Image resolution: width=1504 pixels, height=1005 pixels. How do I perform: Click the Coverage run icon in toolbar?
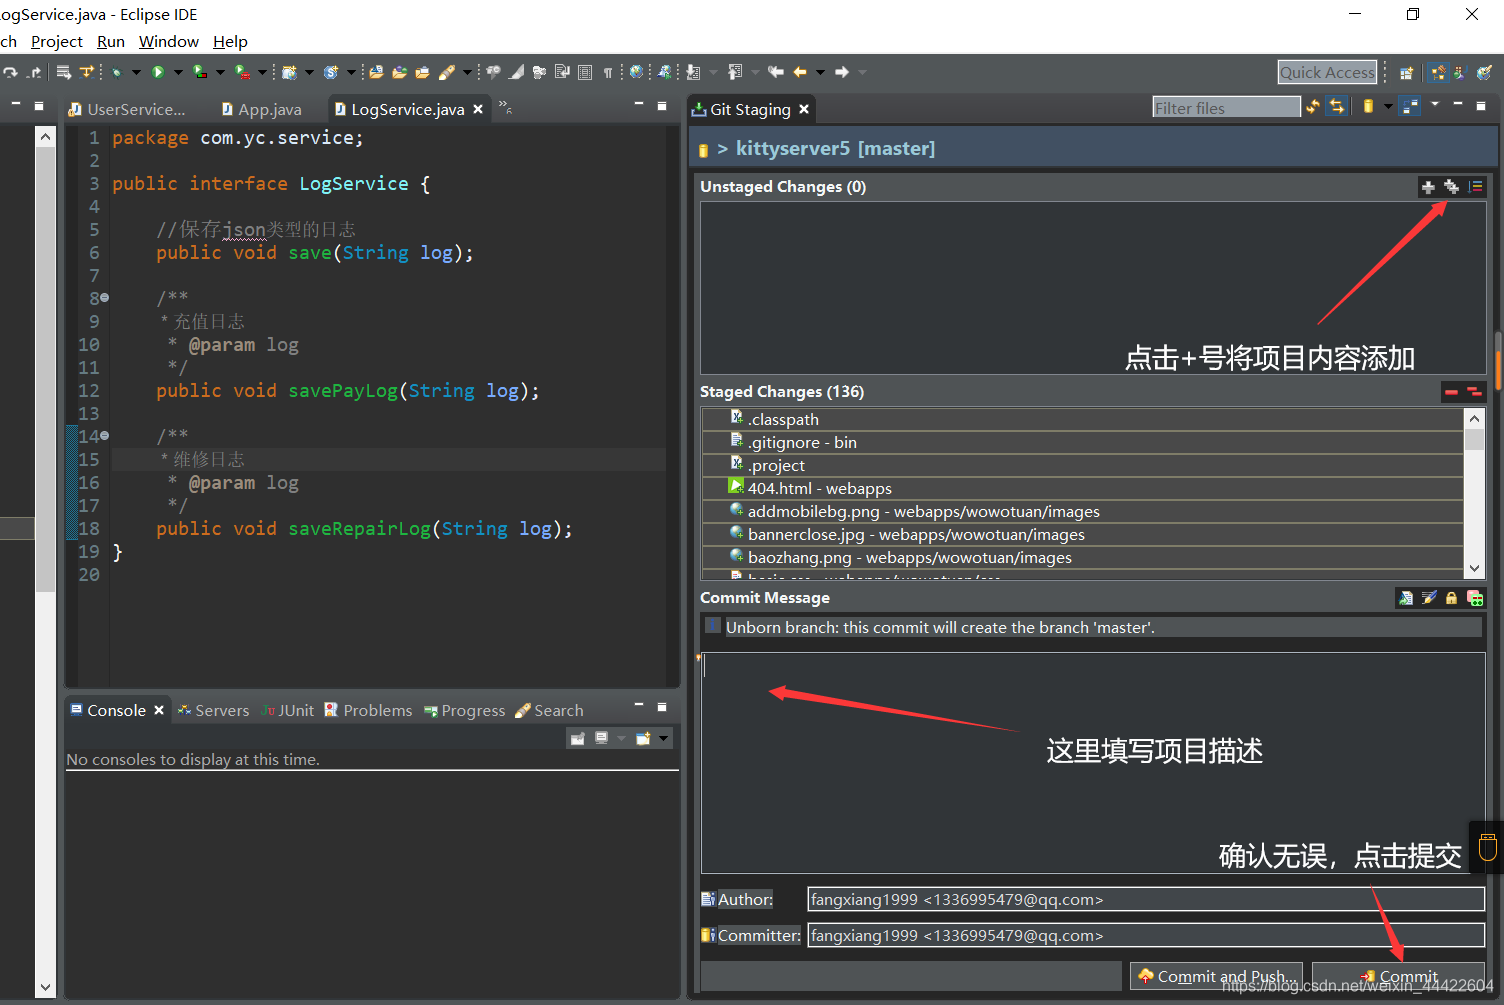click(x=199, y=72)
